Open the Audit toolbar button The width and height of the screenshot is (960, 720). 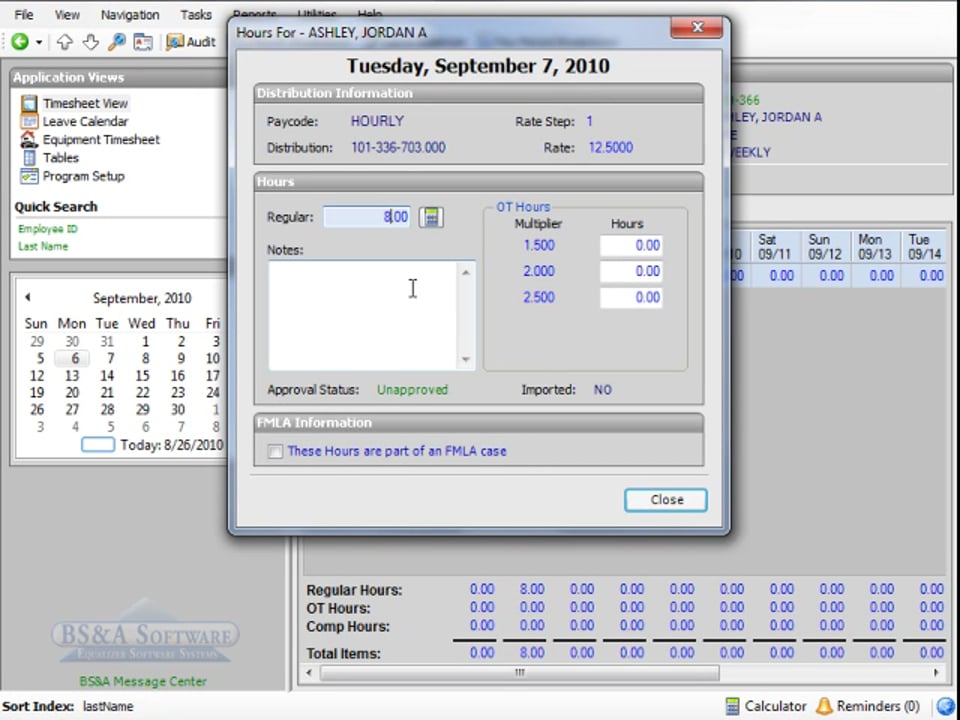(191, 42)
